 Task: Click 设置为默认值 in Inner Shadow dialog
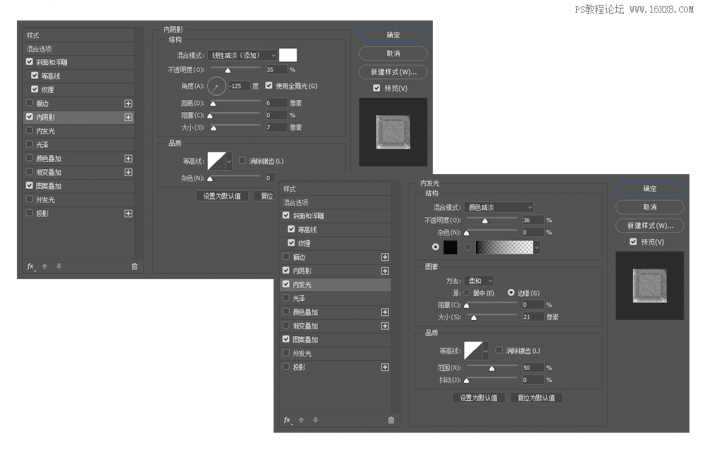[222, 196]
